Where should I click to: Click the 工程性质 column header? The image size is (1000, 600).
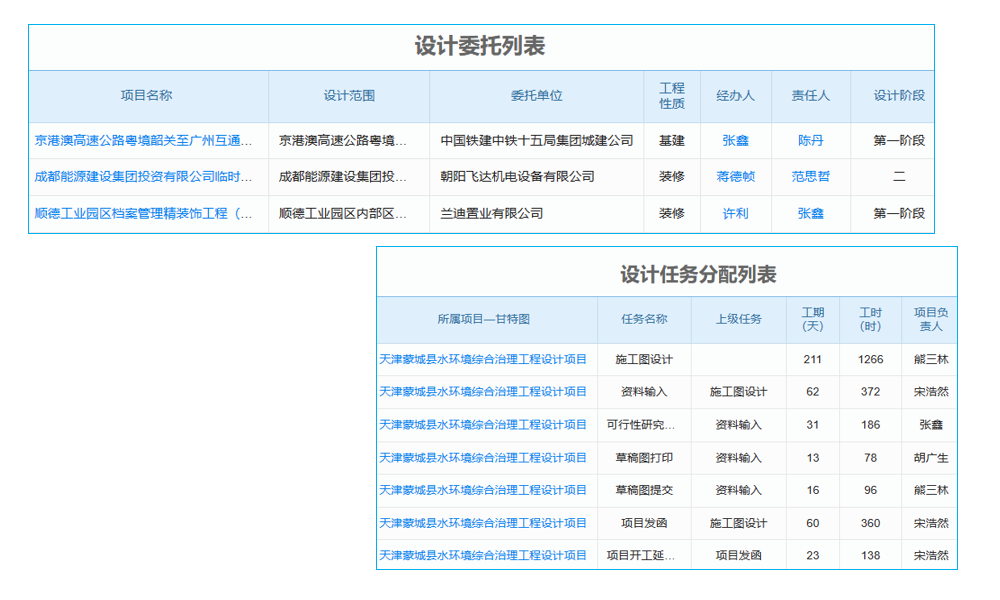coord(672,96)
